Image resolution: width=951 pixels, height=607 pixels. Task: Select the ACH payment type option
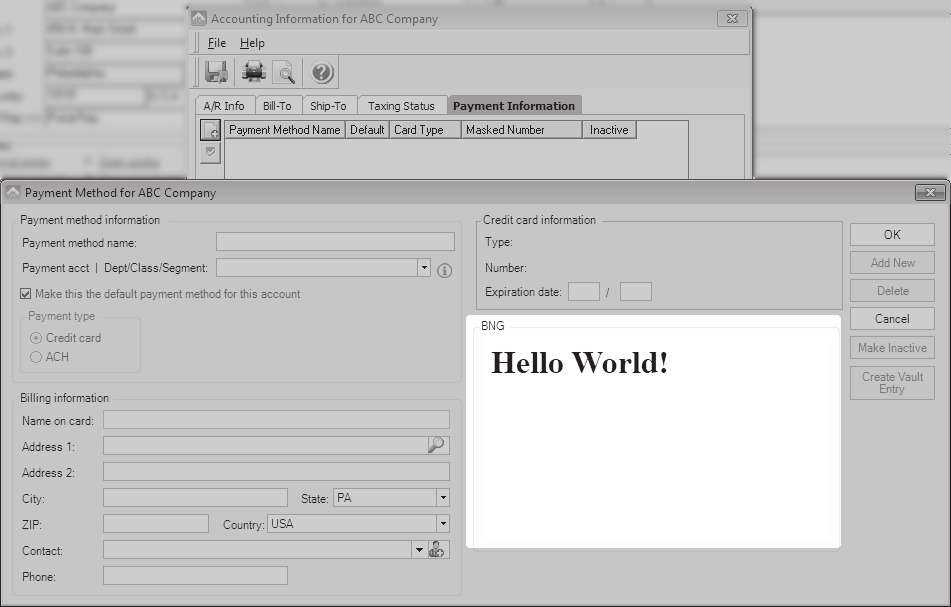point(36,357)
